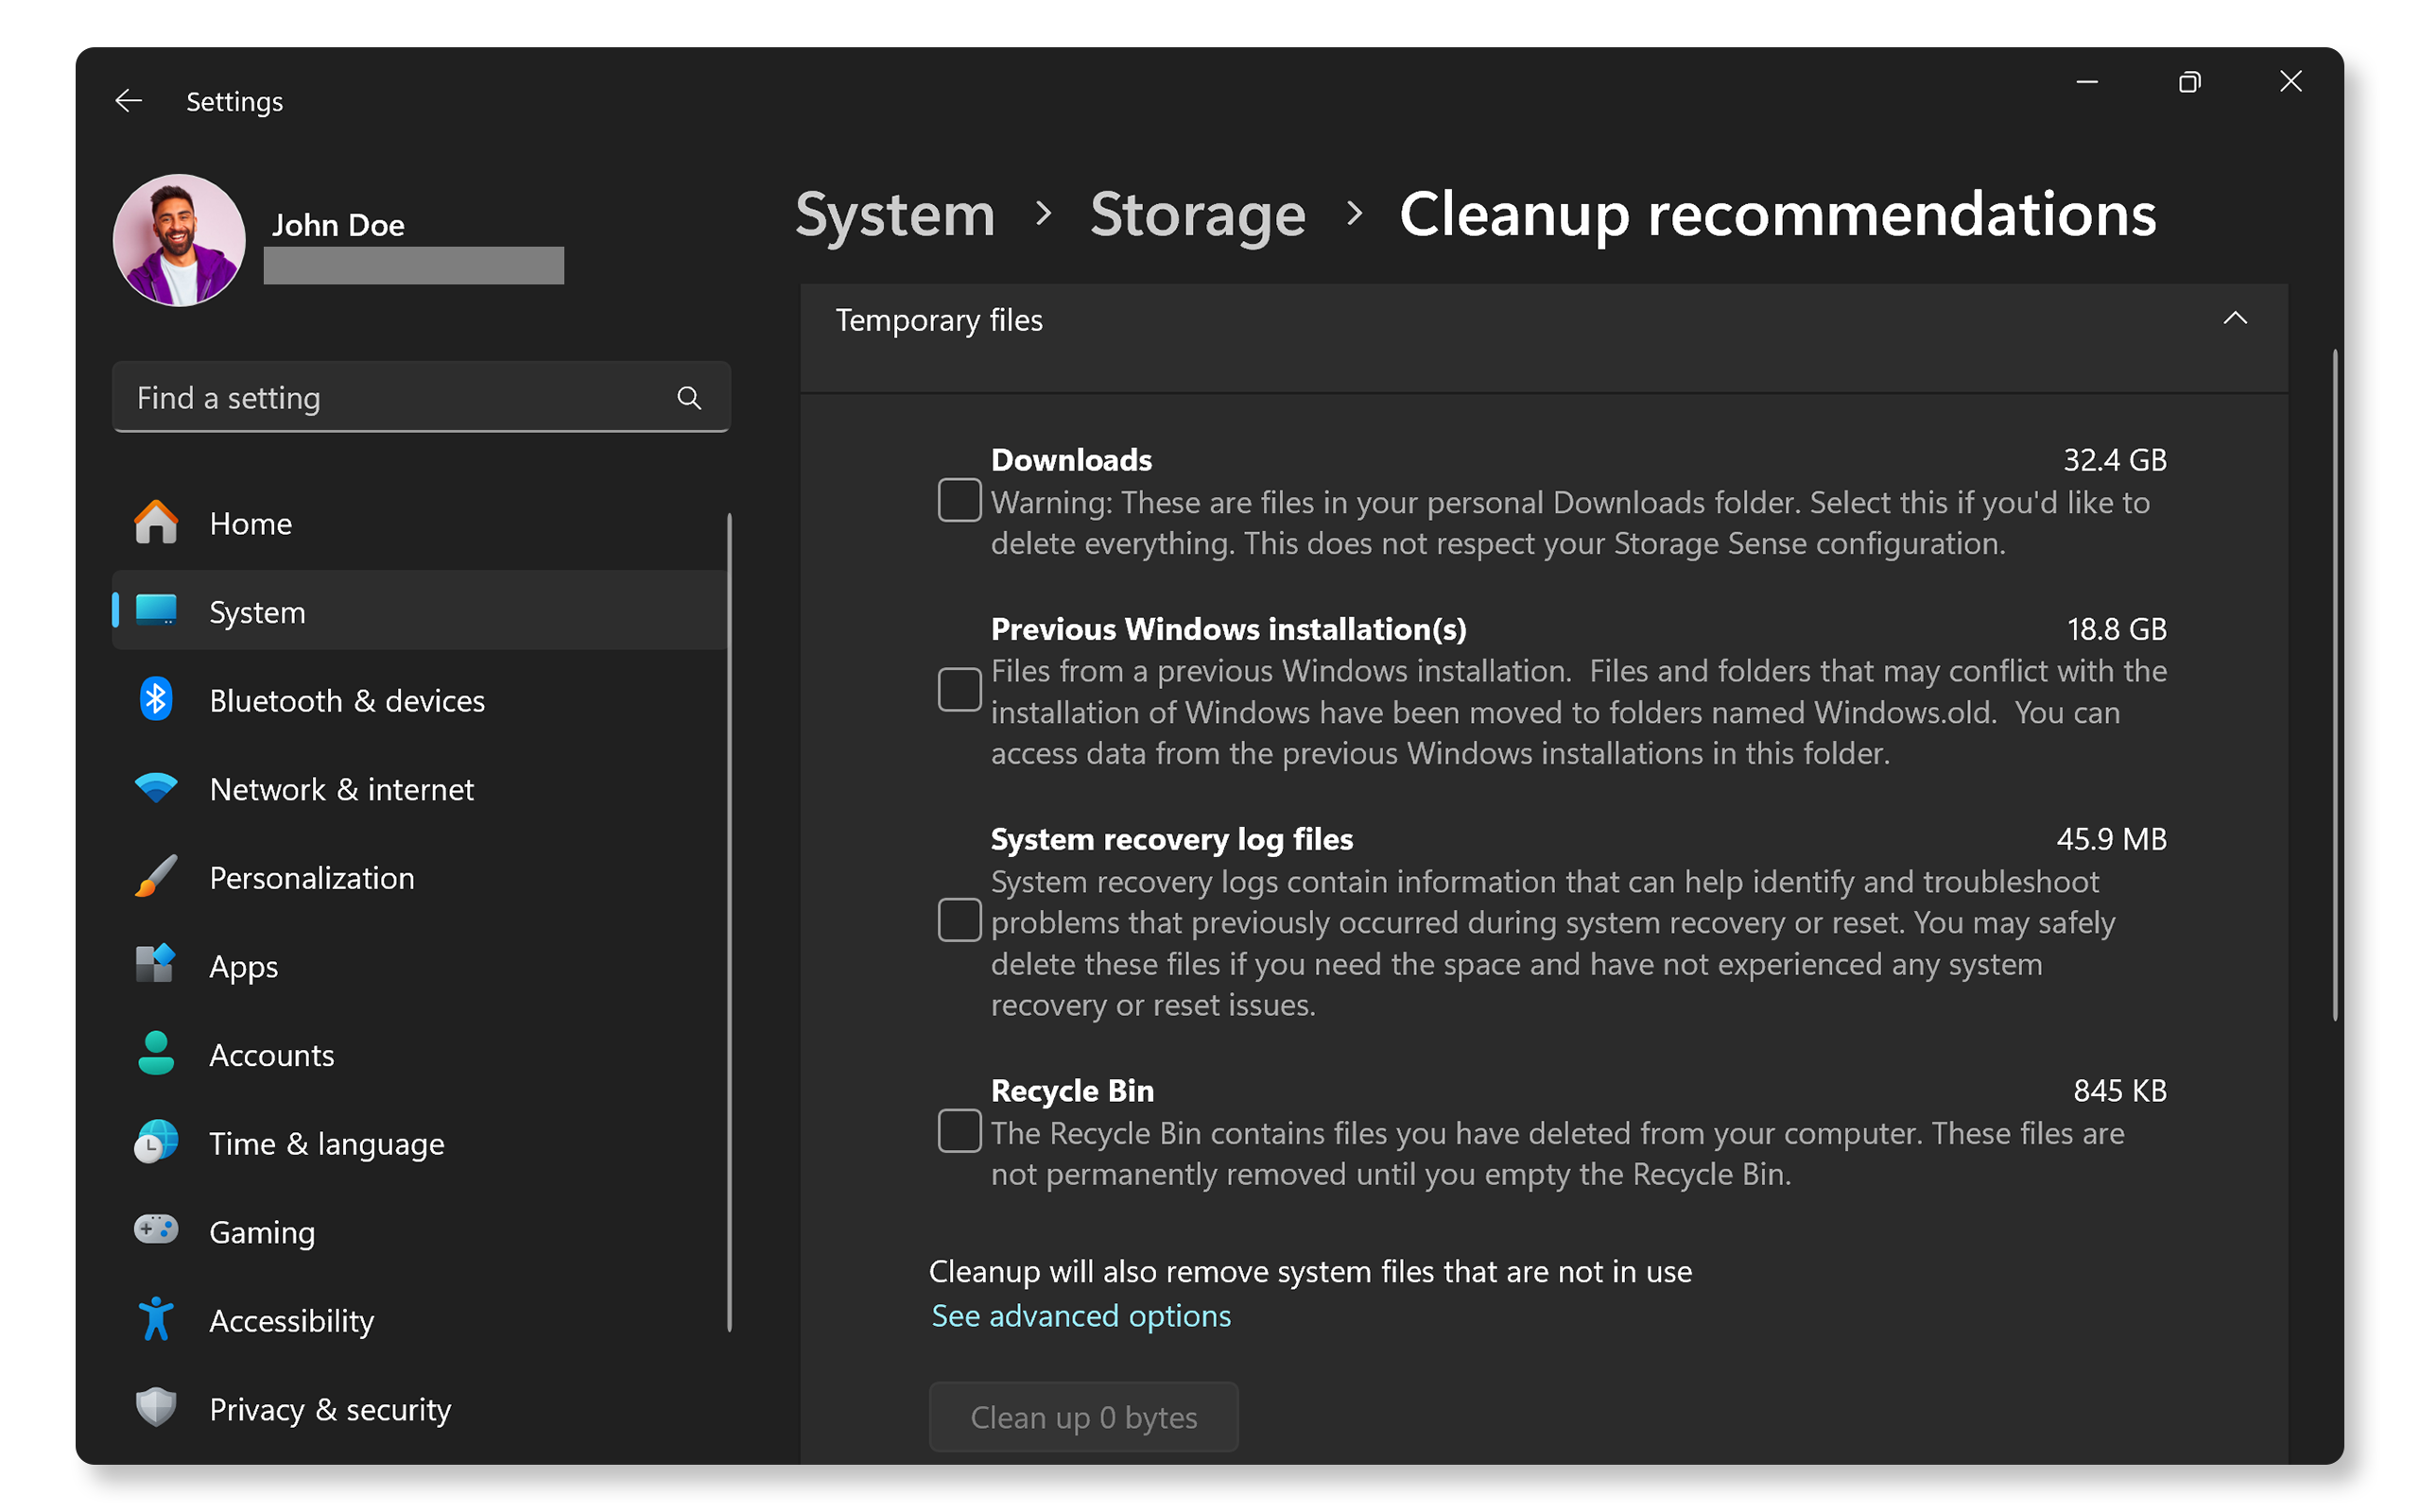Open Gaming settings
Viewport: 2420px width, 1512px height.
(420, 1231)
